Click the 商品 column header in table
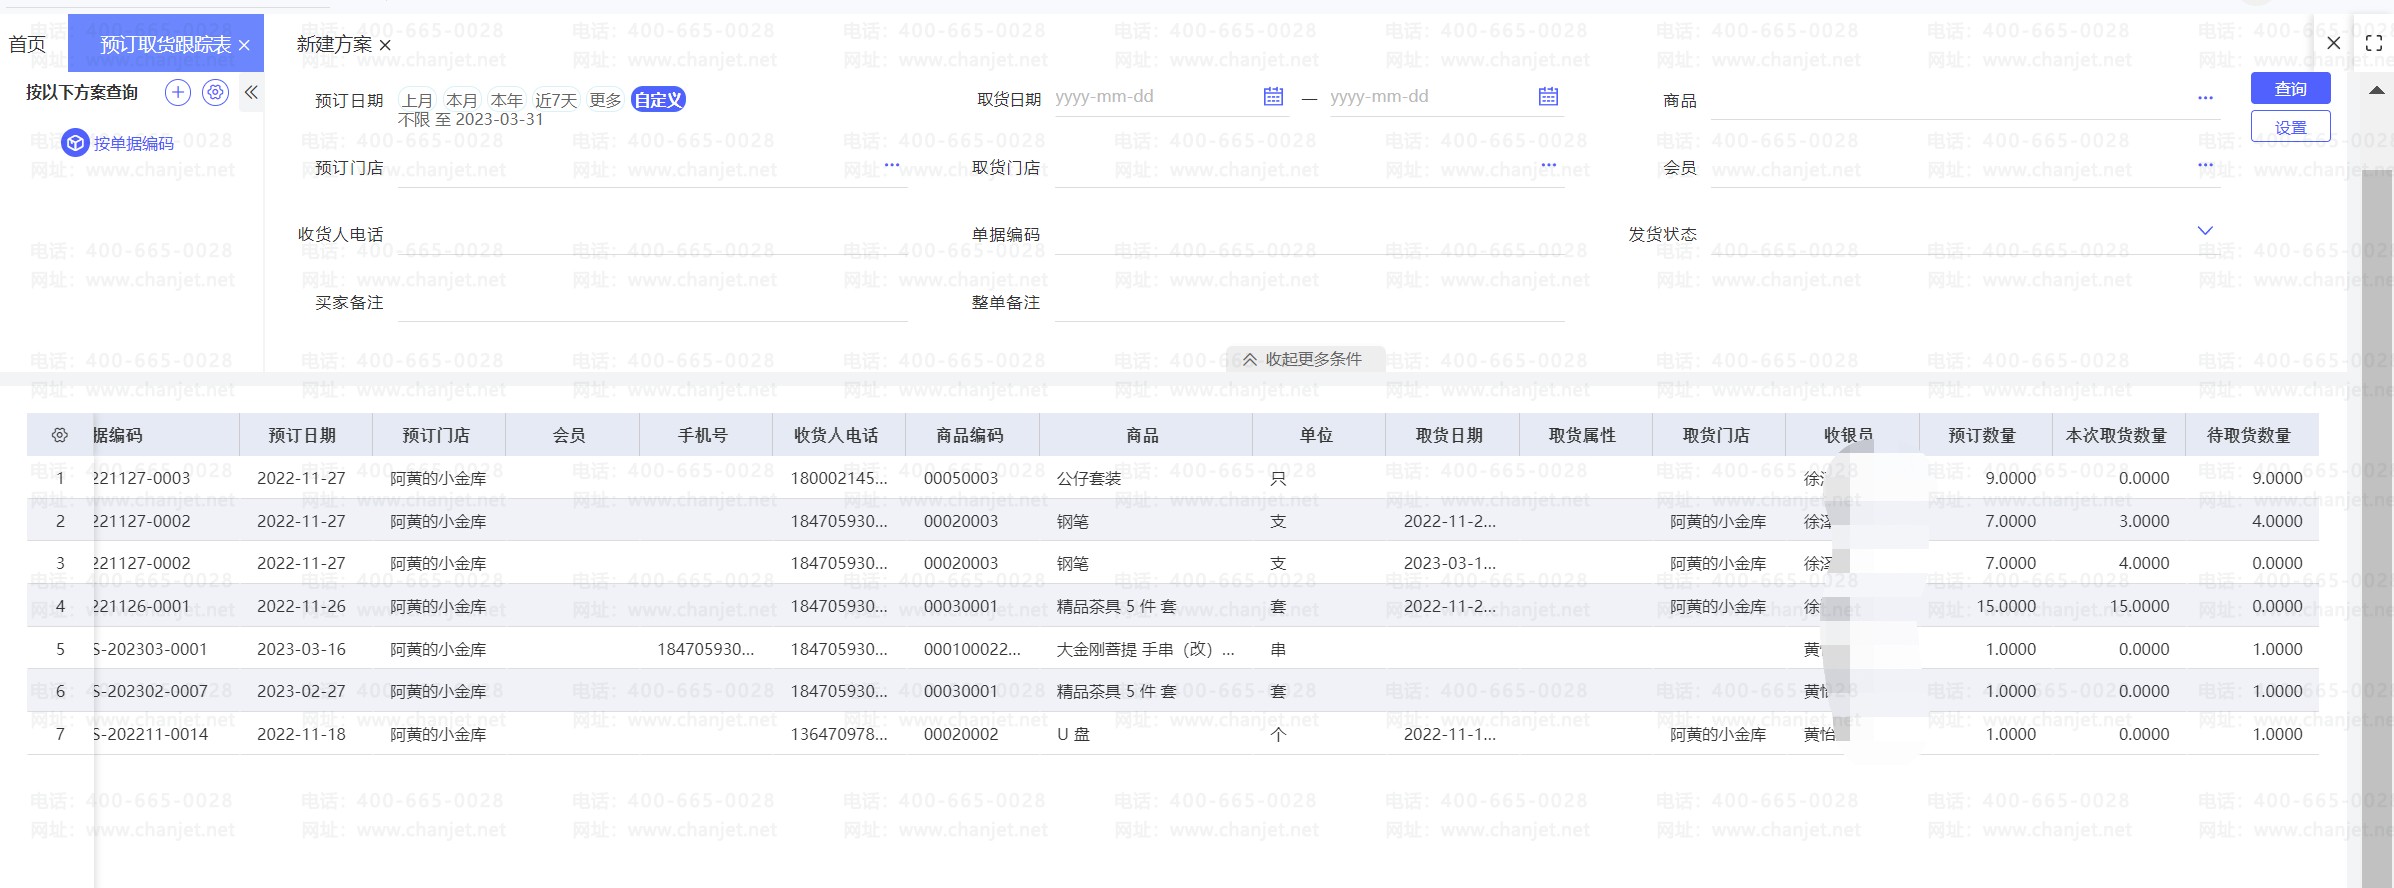The image size is (2394, 888). 1145,435
